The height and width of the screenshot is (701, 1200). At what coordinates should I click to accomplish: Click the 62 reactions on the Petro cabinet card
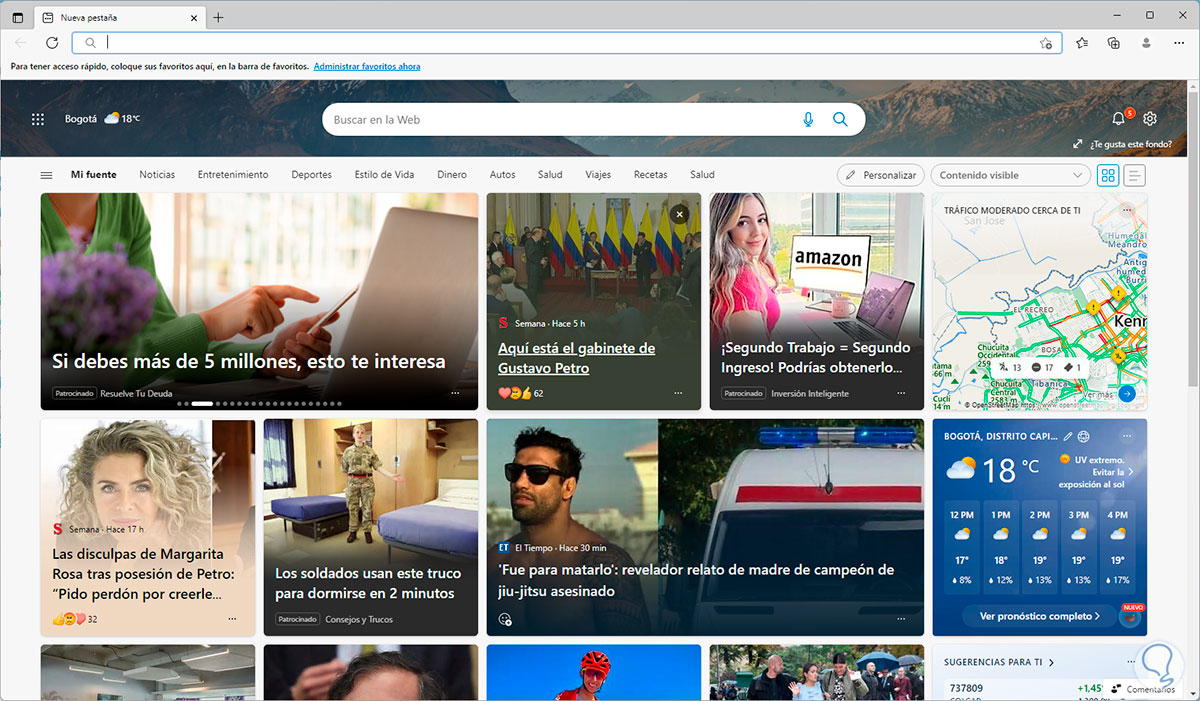tap(521, 394)
